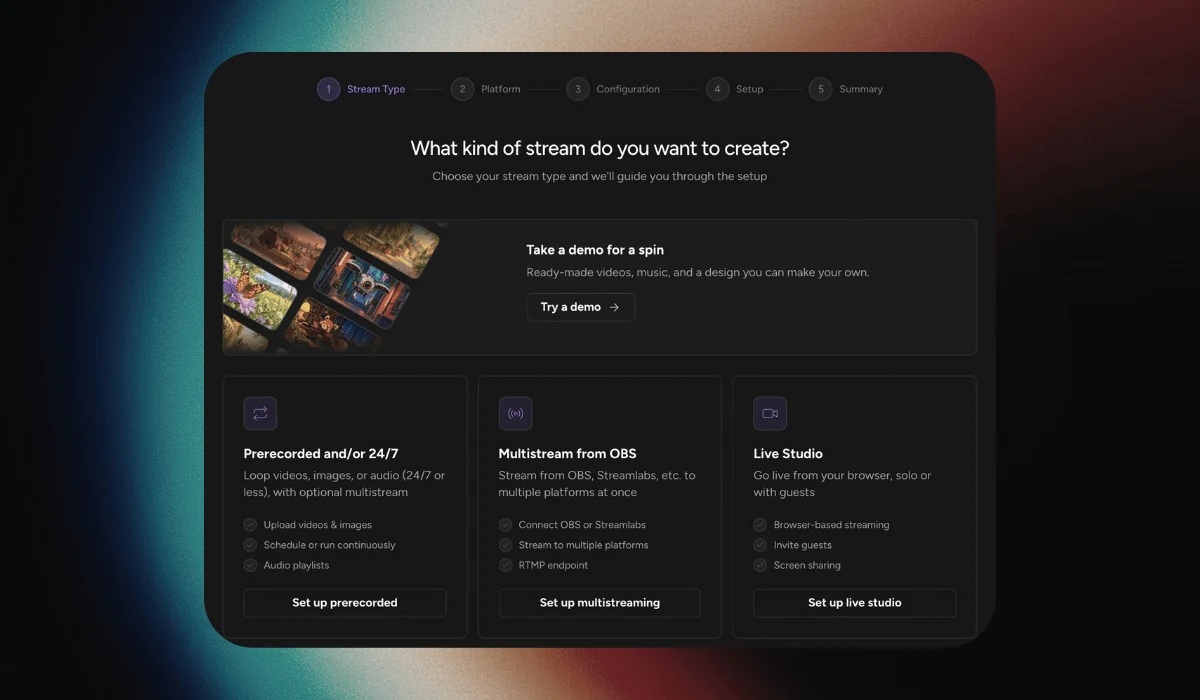Click check icon beside Invite guests
Screen dimensions: 1200x700
(x=761, y=545)
